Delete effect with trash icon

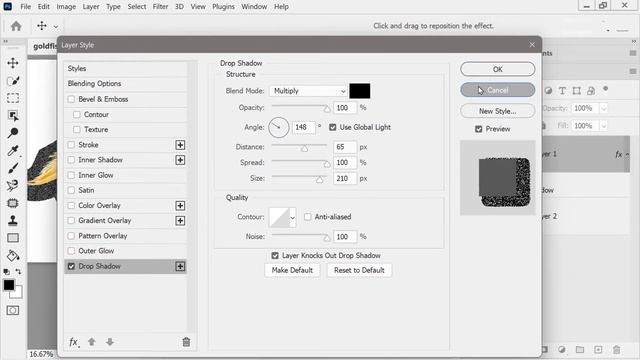186,342
